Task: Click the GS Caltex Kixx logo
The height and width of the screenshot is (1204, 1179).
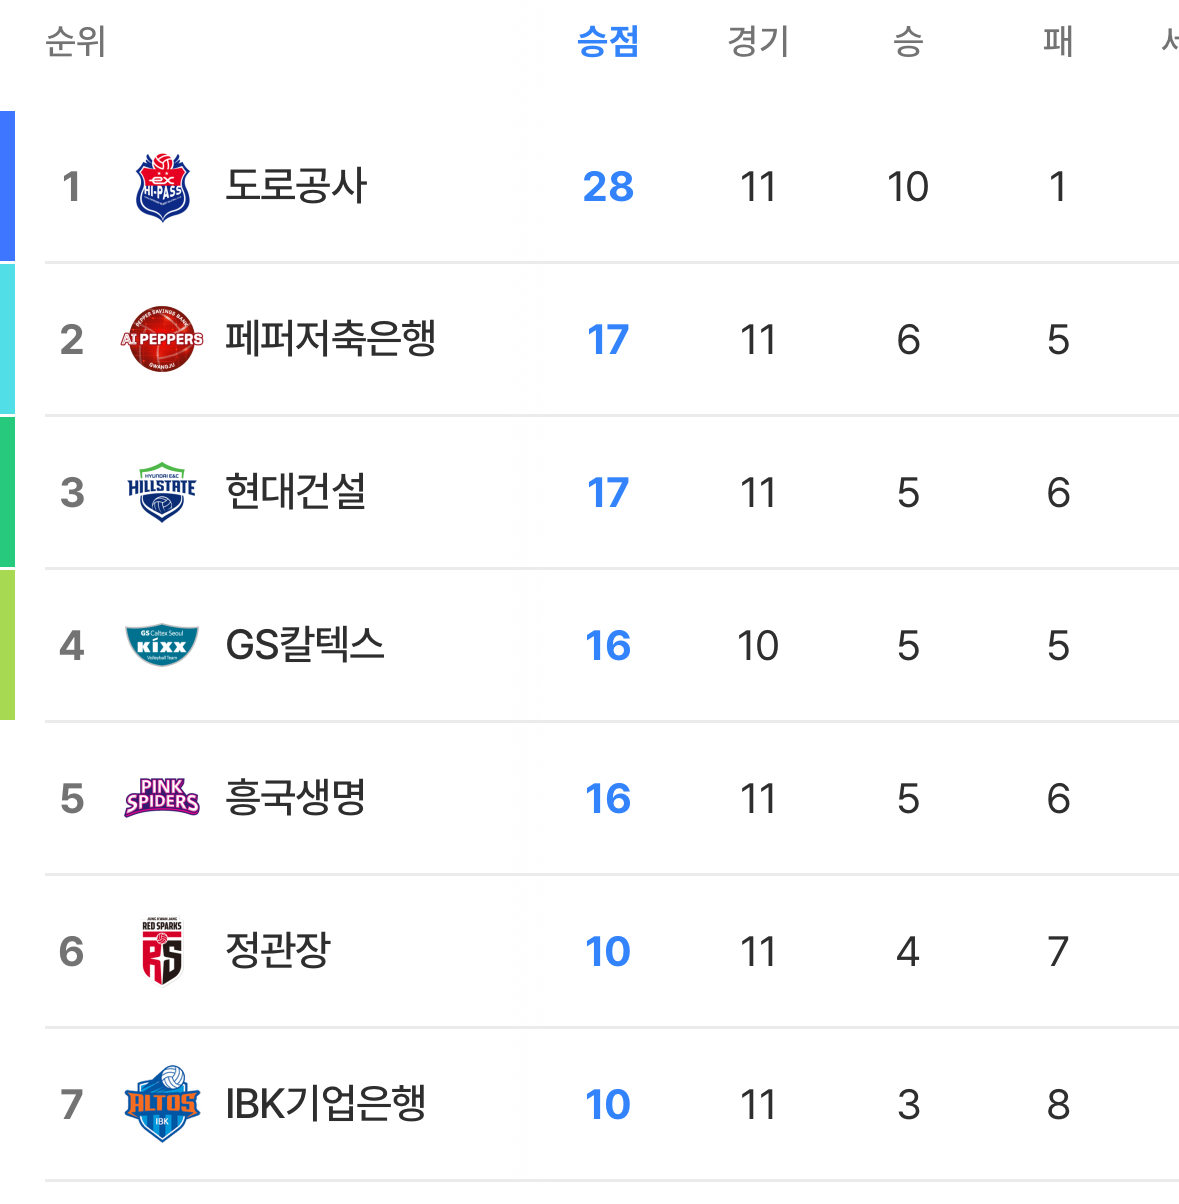Action: 162,645
